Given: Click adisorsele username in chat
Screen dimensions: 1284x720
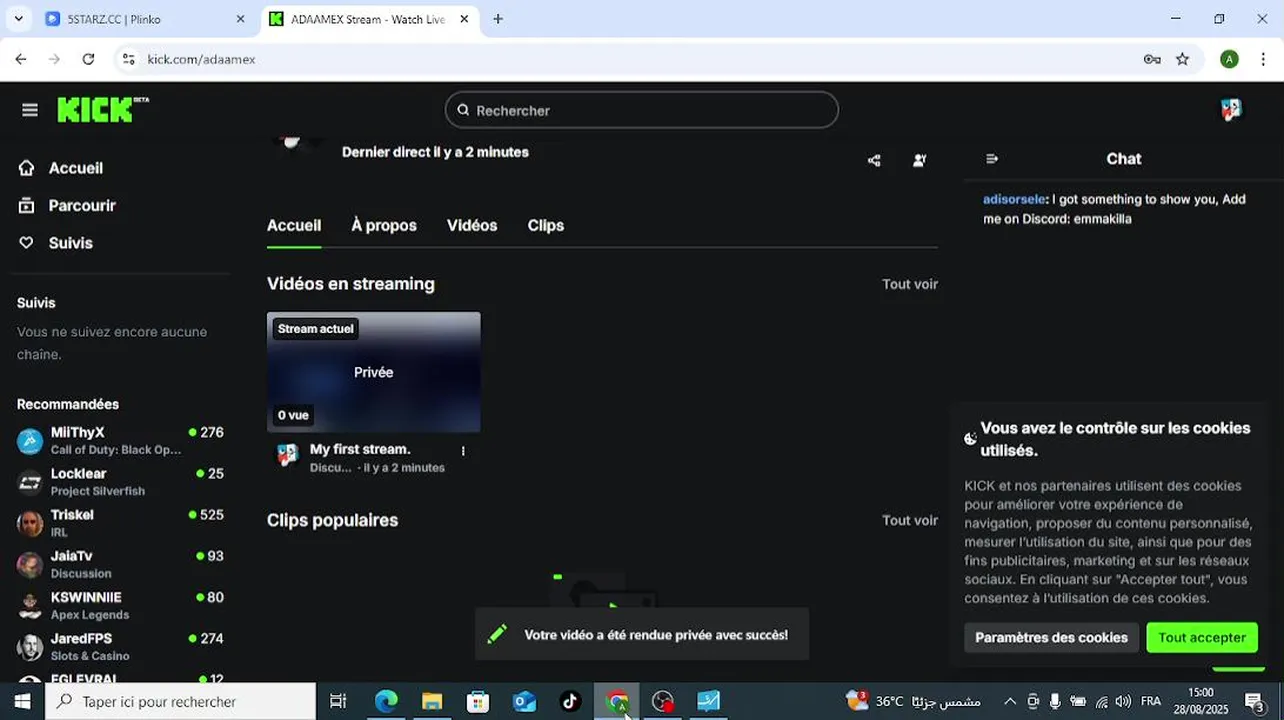Looking at the screenshot, I should (x=1014, y=199).
